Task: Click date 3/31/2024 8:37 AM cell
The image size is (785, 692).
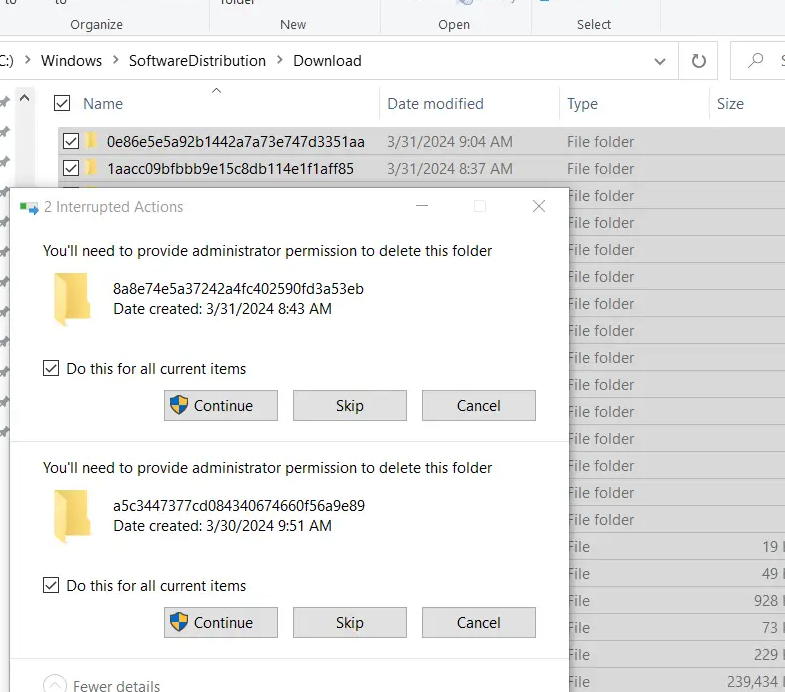Action: [450, 169]
